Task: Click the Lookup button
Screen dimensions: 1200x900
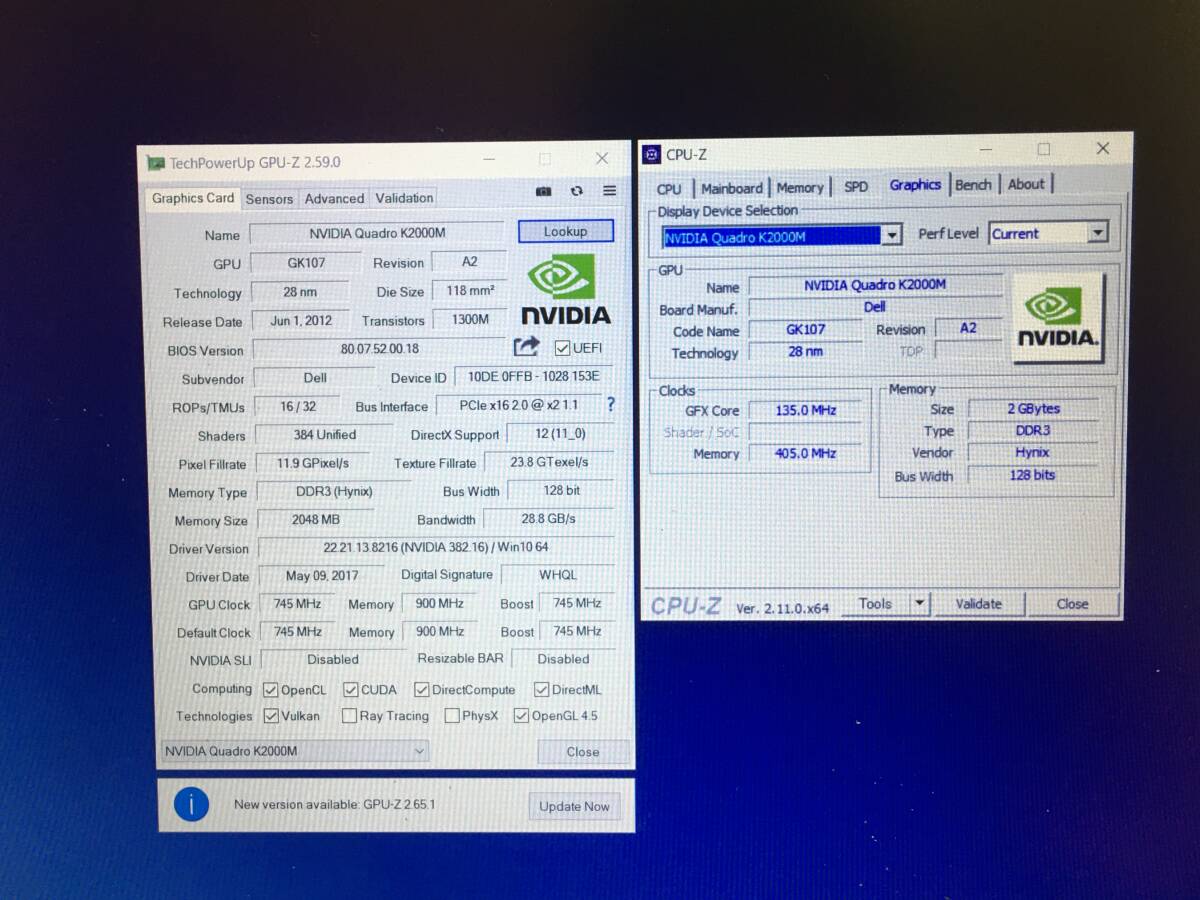Action: (565, 231)
